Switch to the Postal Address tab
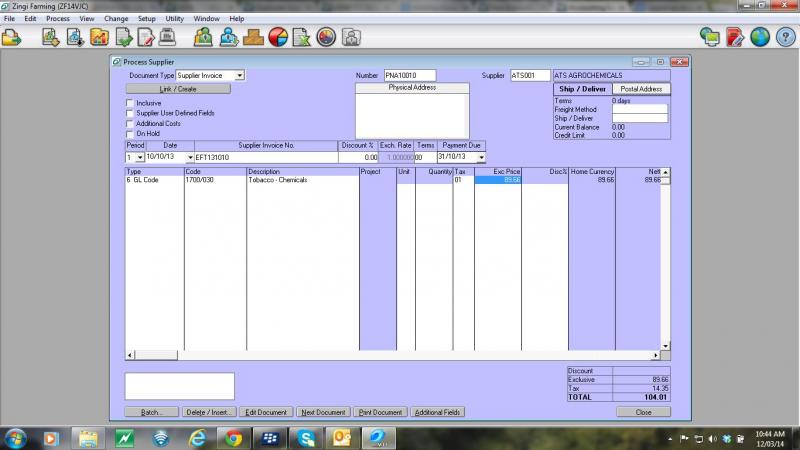Screen dimensions: 800x450 [x=641, y=89]
